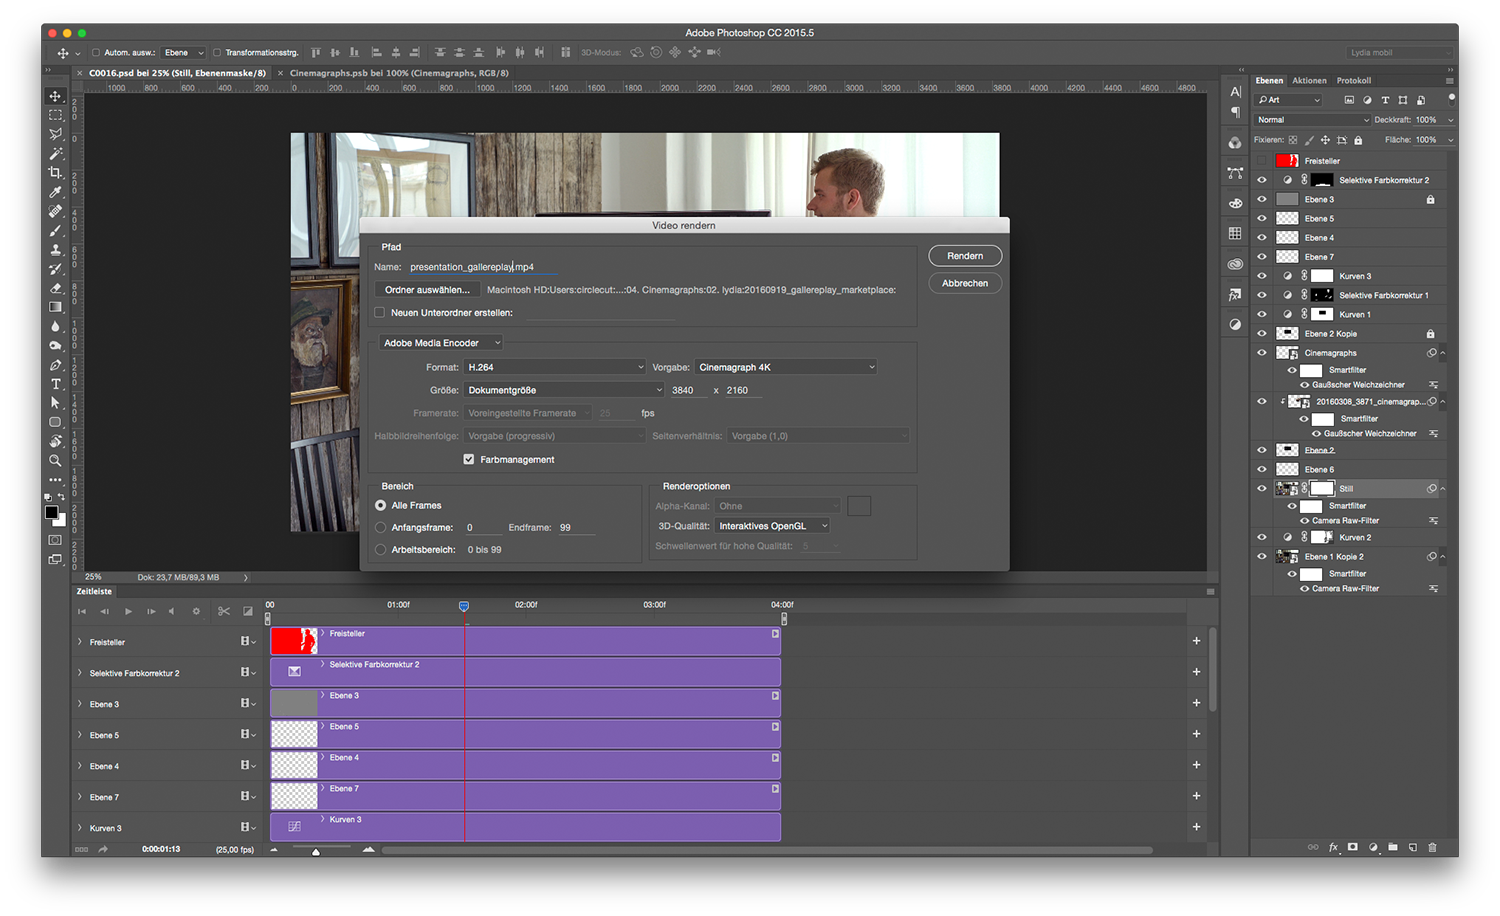1500x916 pixels.
Task: Enable the Neuen Unterordner erstellen checkbox
Action: (380, 313)
